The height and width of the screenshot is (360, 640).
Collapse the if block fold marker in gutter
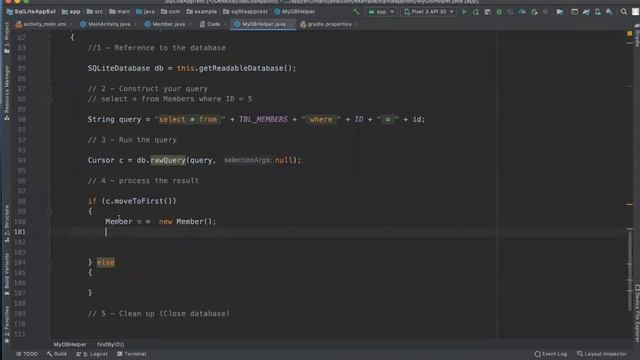coord(49,211)
